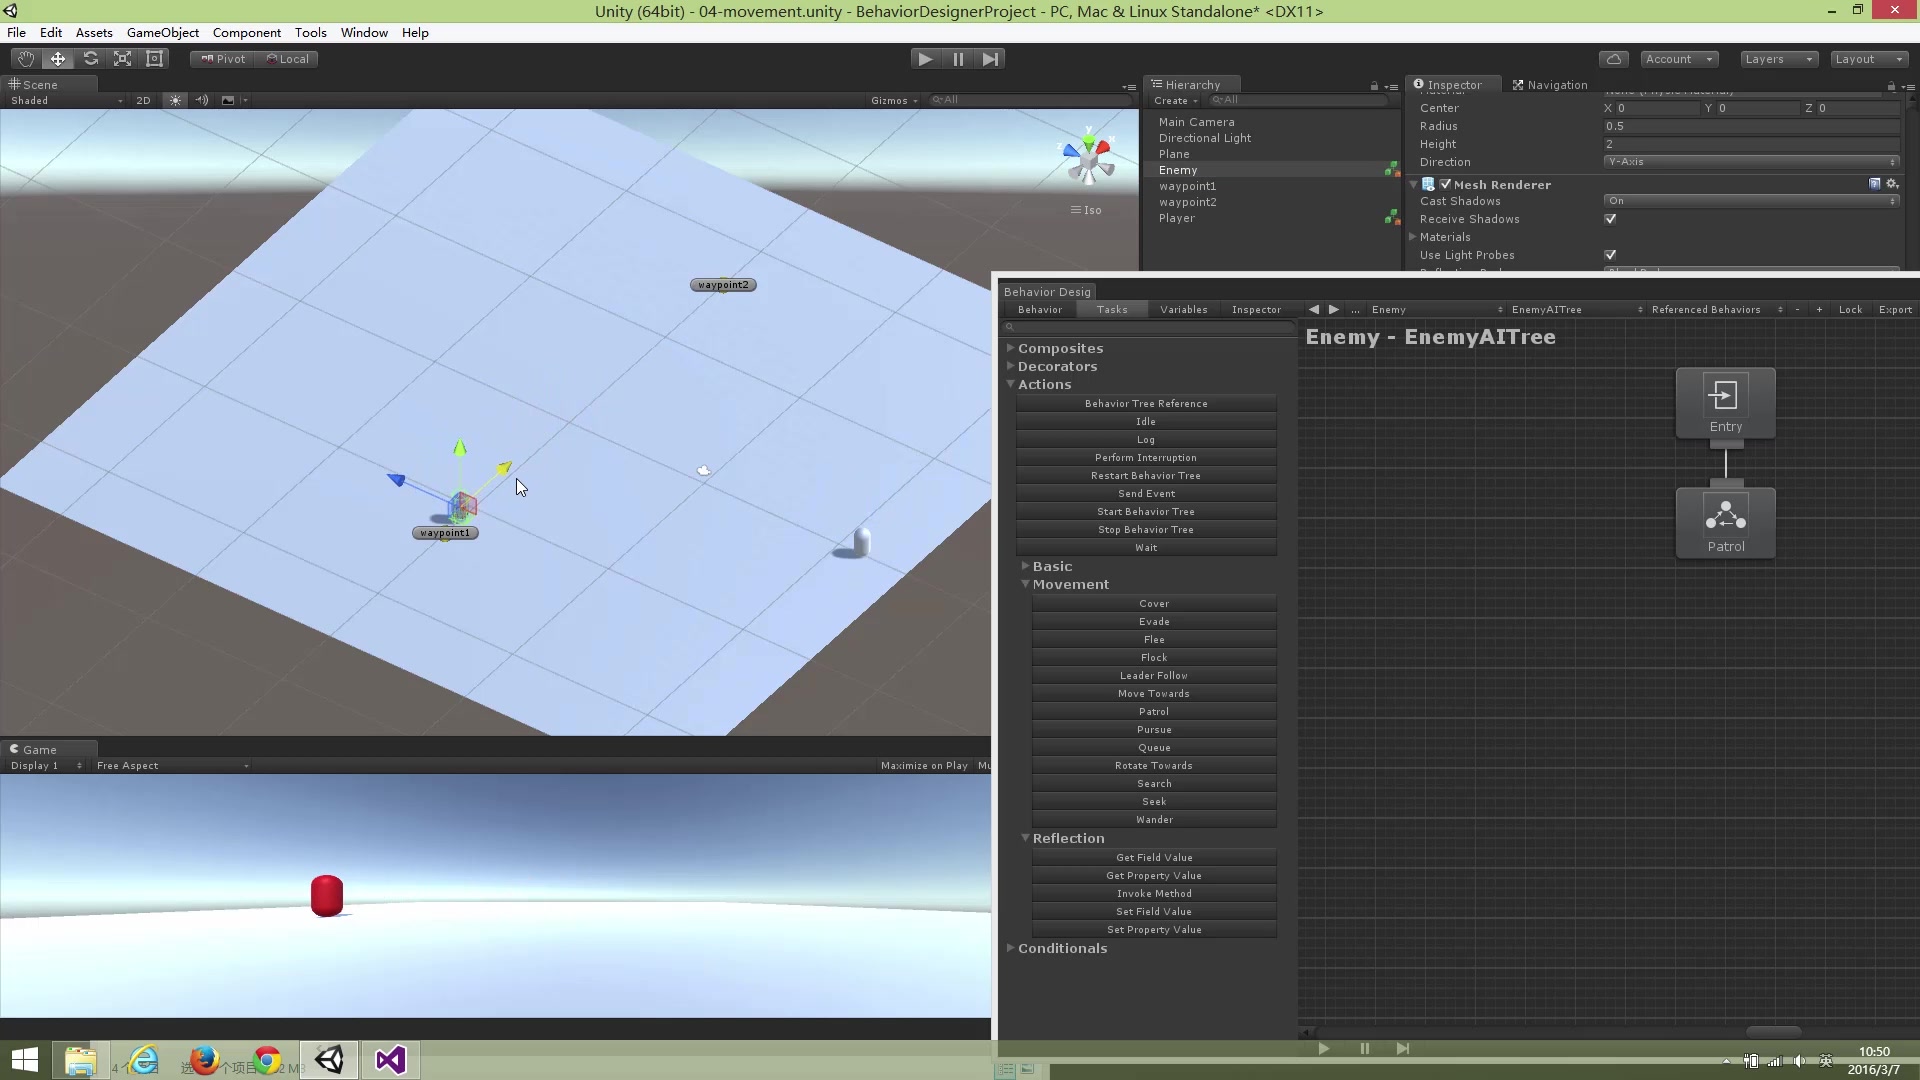Click the Step frame button

click(x=990, y=59)
